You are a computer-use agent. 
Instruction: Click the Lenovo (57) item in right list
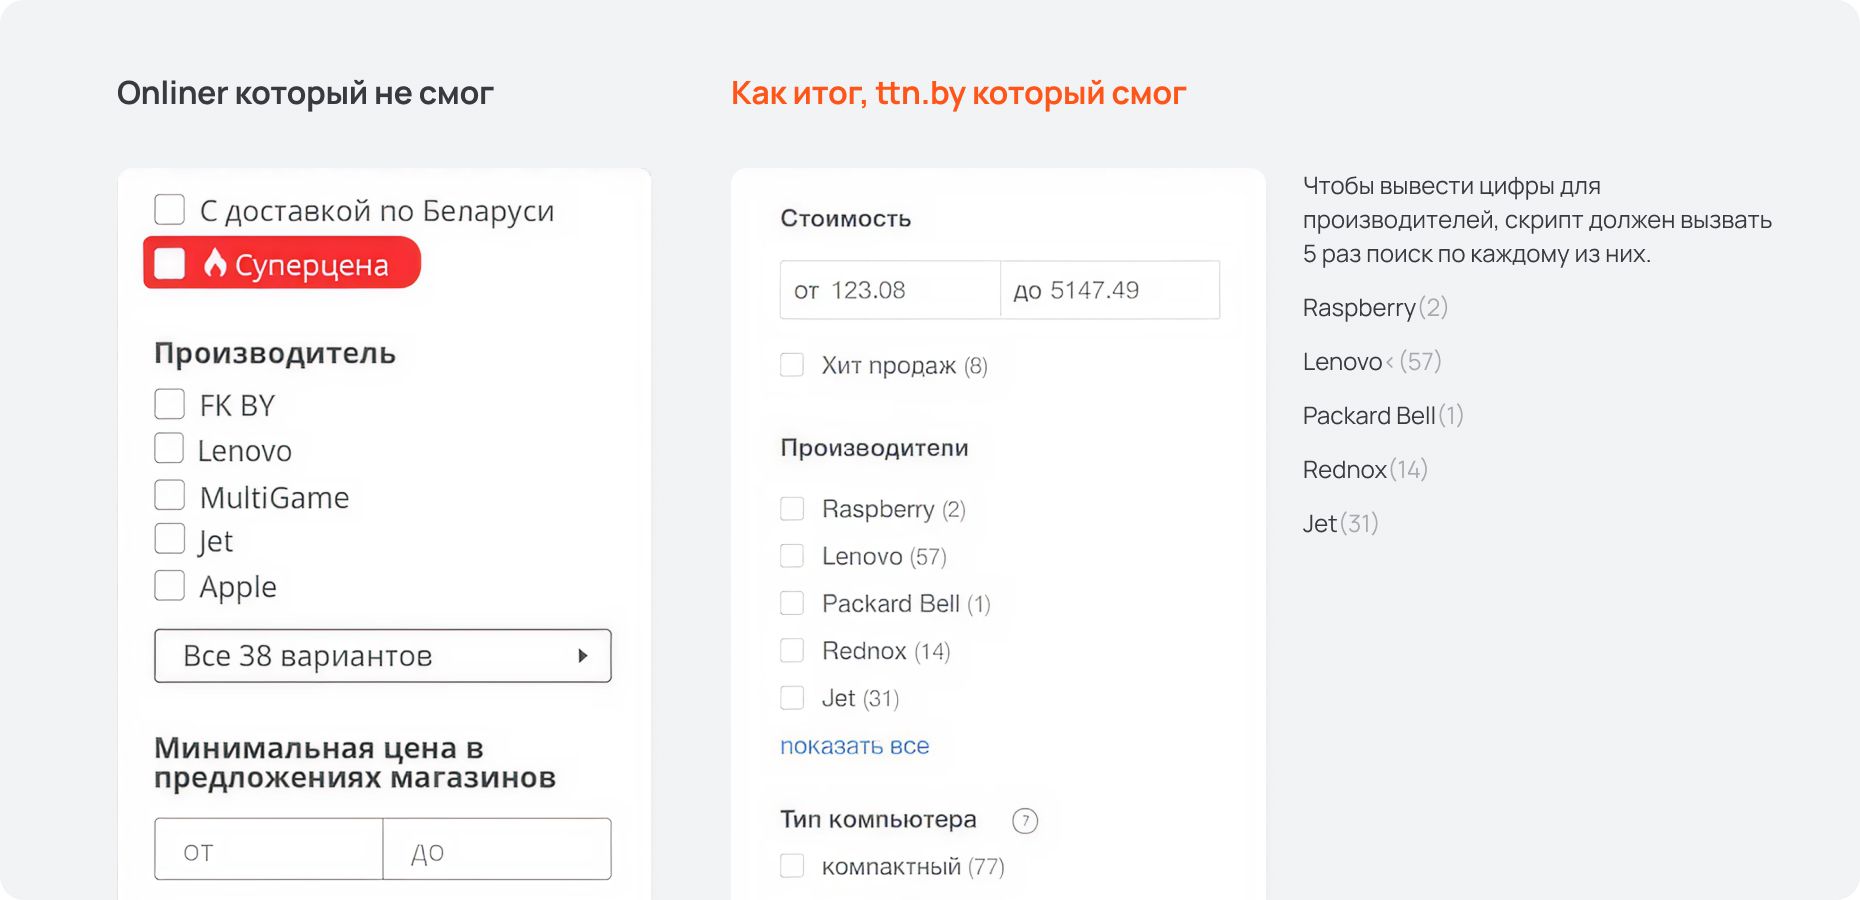tap(1371, 362)
